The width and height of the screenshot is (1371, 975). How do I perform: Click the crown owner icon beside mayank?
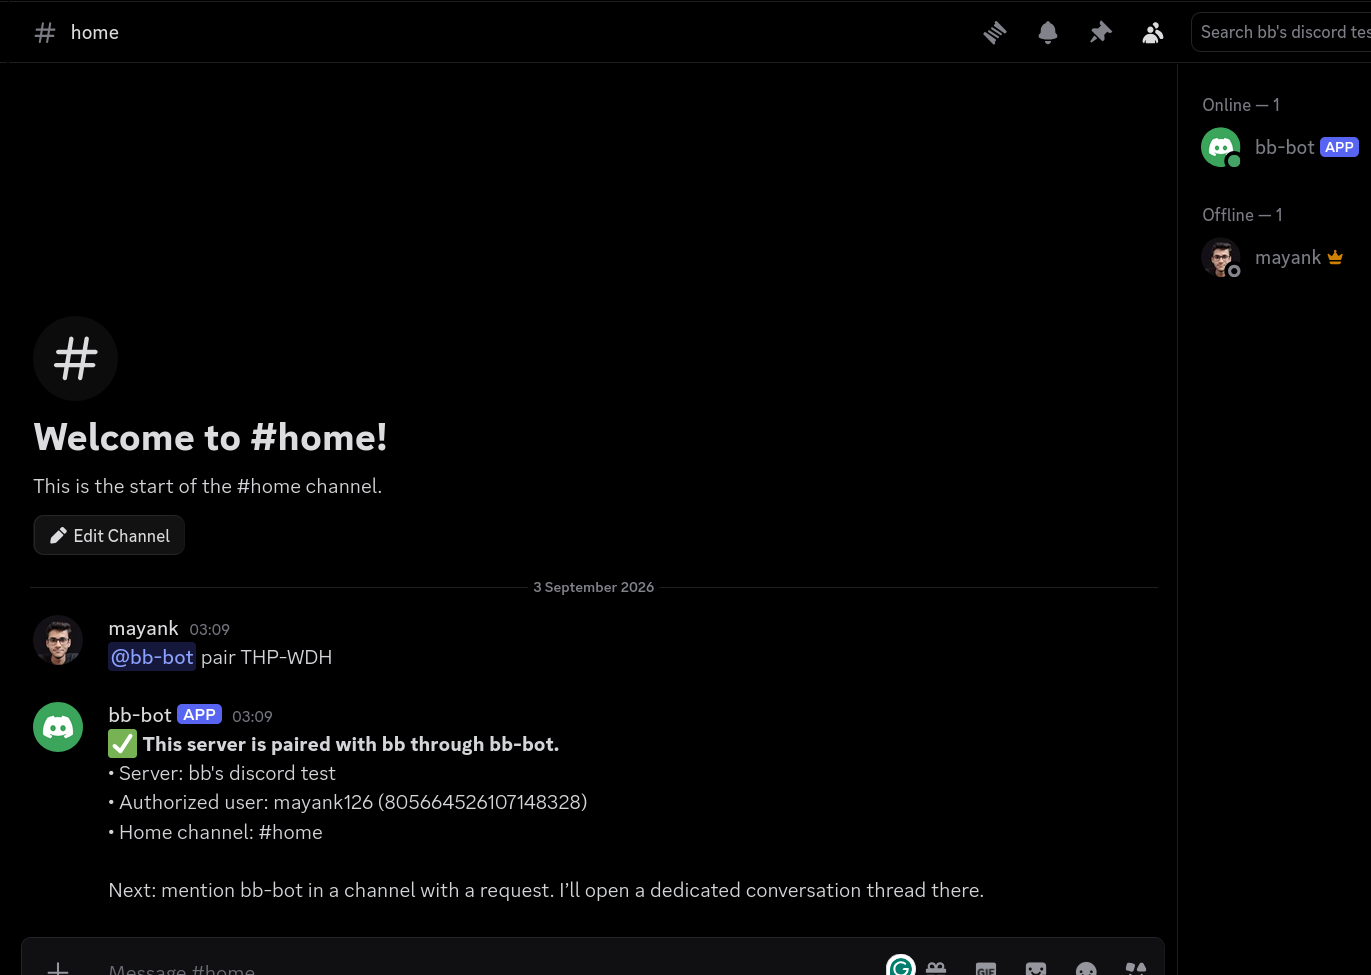pos(1335,257)
